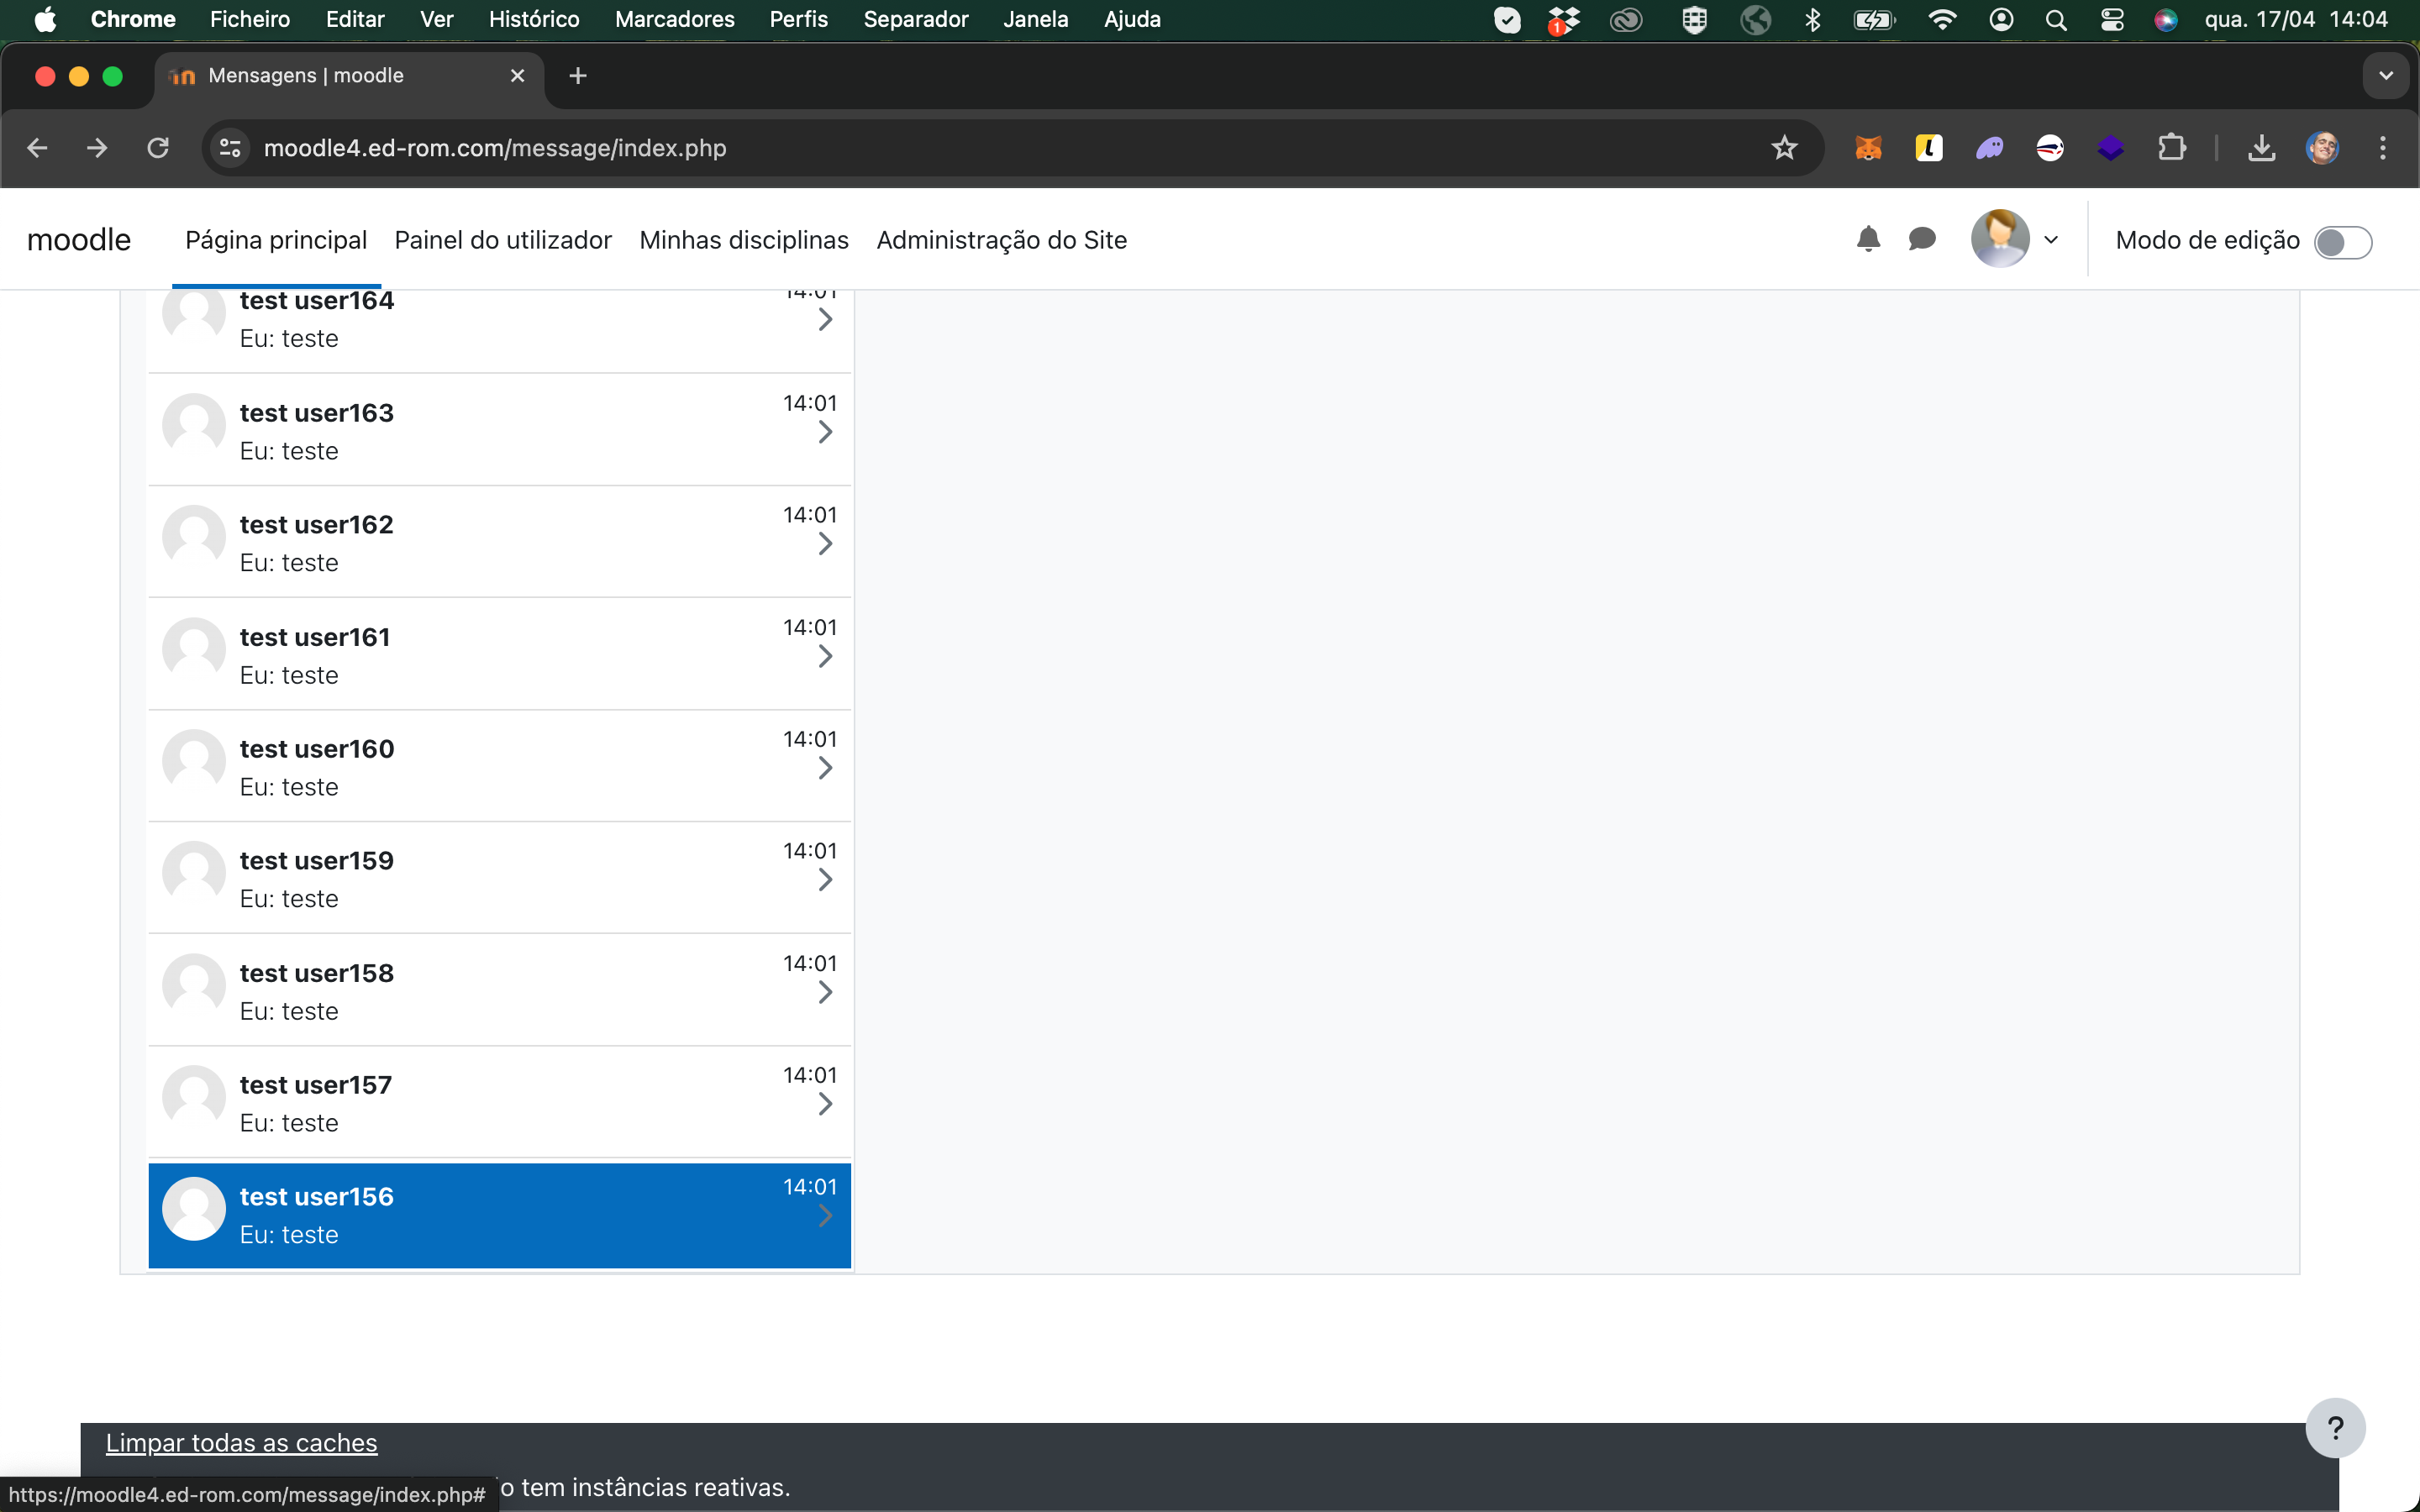Open the help question mark button
Viewport: 2420px width, 1512px height.
(x=2335, y=1427)
